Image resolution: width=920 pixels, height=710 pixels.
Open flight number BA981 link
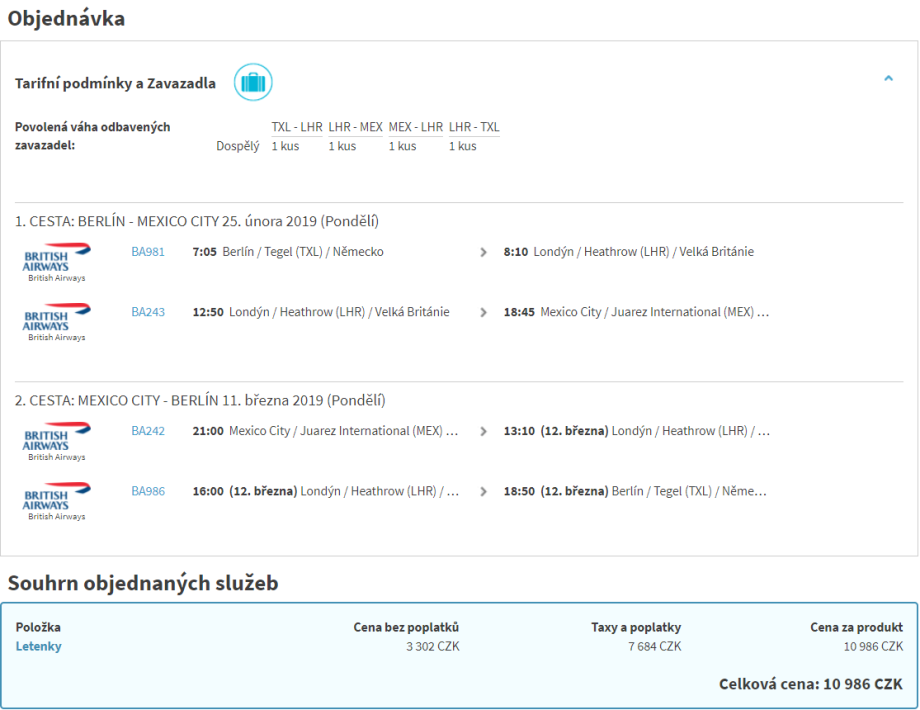[x=148, y=252]
